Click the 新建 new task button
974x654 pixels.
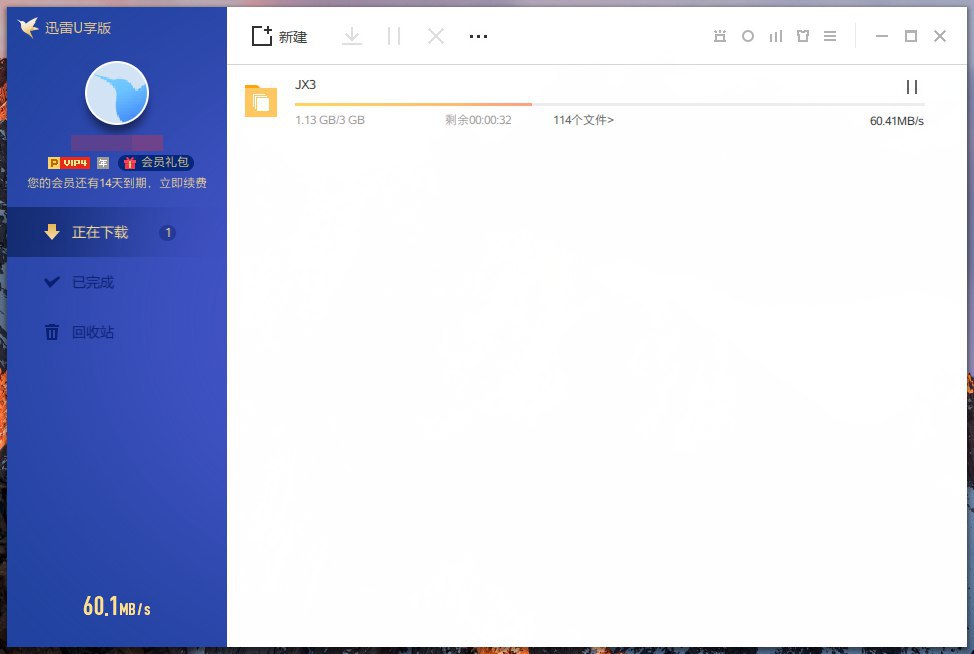(279, 37)
